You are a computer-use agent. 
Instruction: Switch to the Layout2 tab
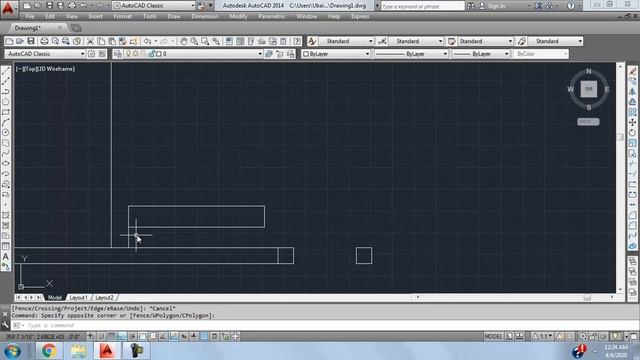[x=104, y=298]
